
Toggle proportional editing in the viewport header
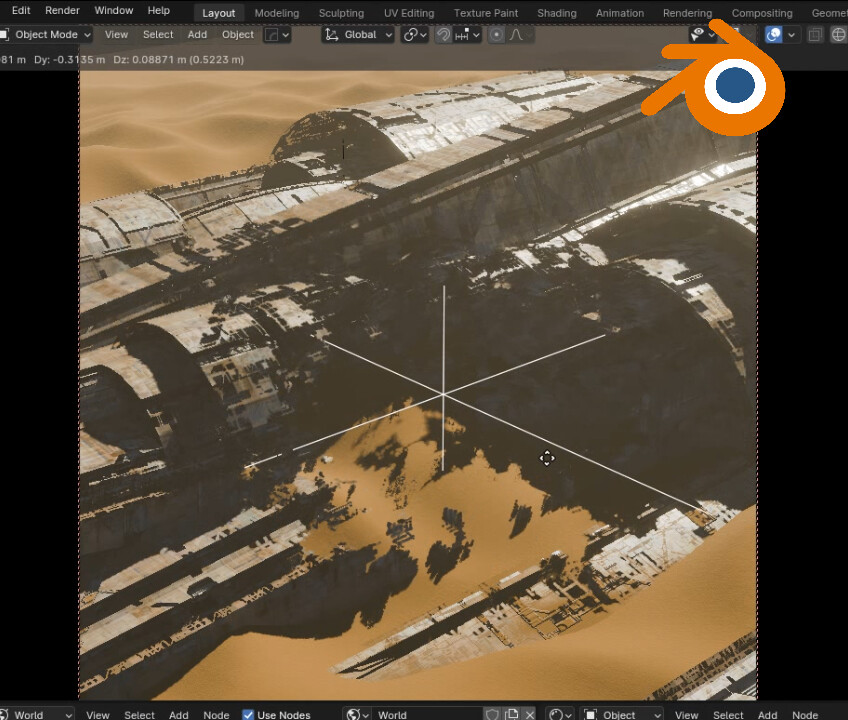(x=496, y=34)
